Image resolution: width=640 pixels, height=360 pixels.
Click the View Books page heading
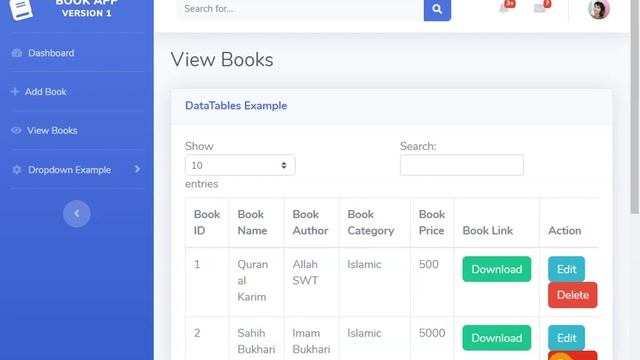[222, 60]
